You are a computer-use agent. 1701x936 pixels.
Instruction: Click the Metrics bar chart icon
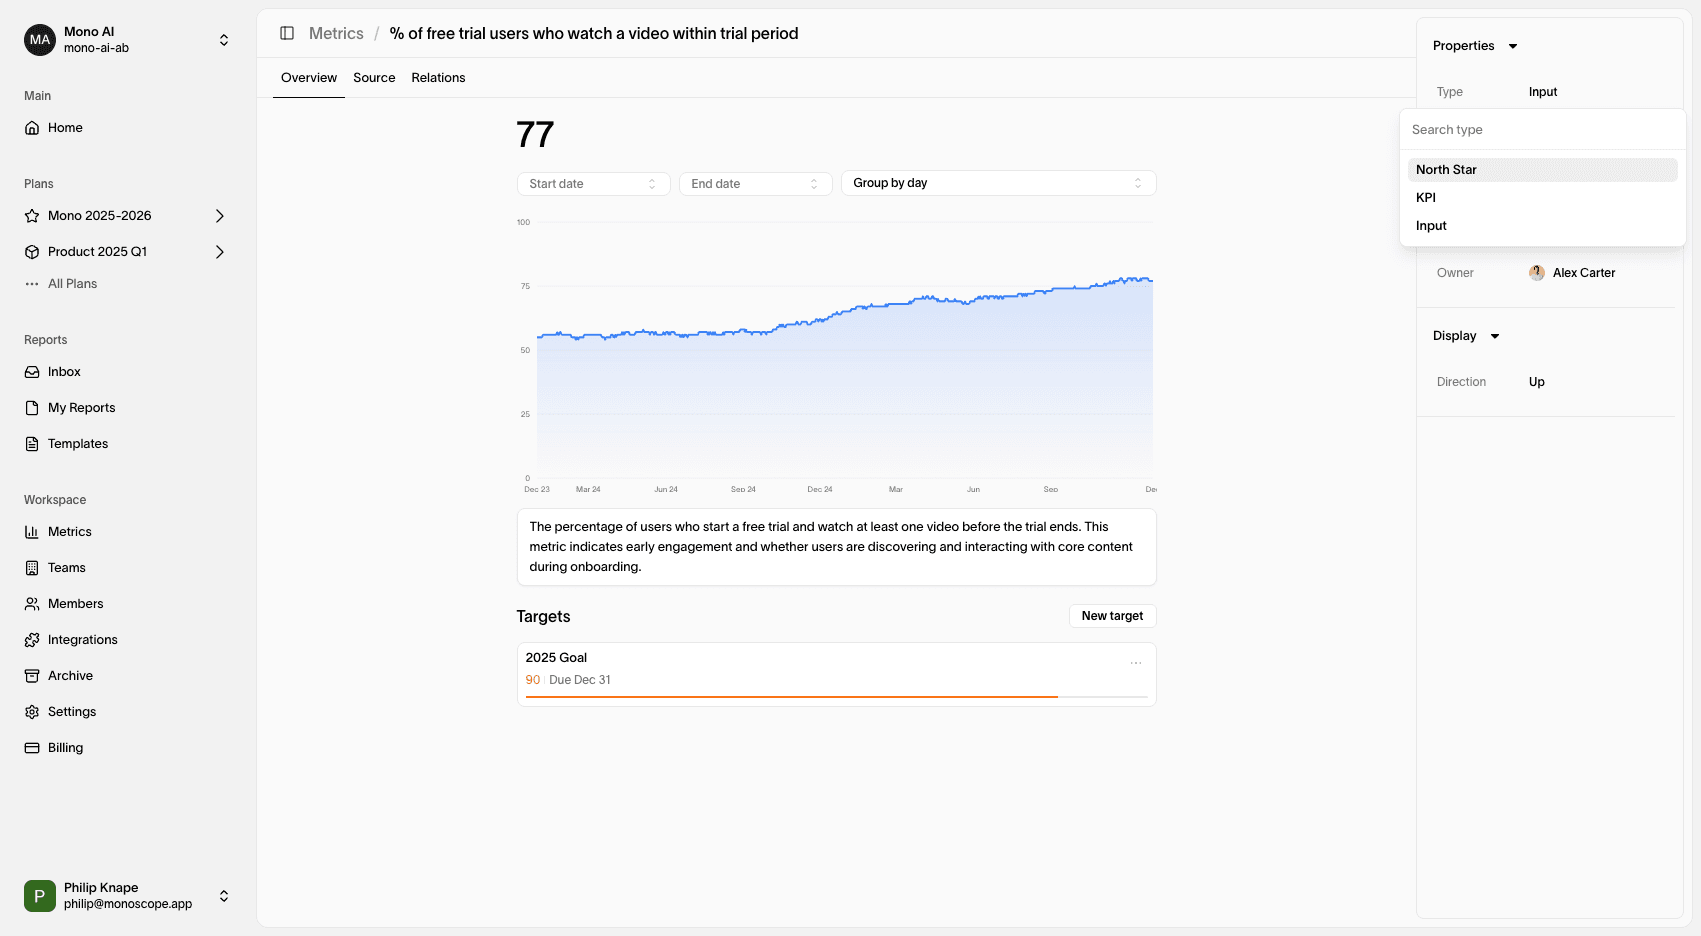pos(32,532)
